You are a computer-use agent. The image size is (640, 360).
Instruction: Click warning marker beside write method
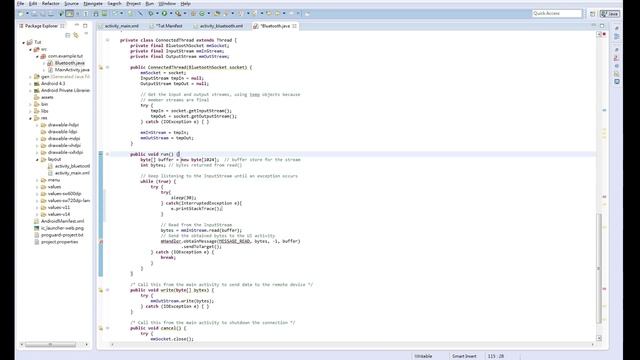coord(100,290)
